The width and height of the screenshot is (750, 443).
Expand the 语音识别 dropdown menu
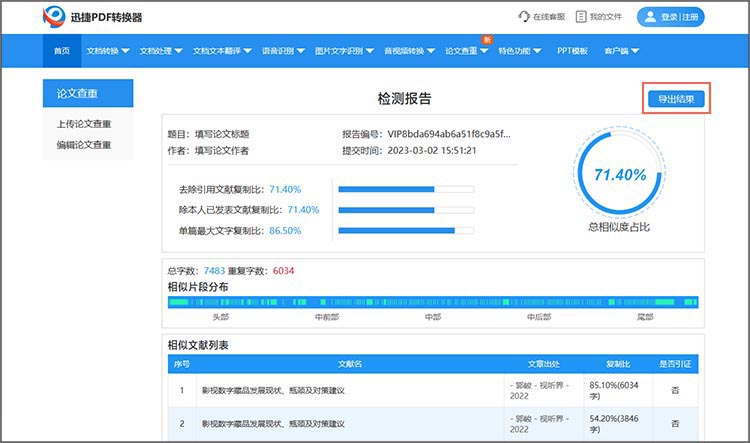point(283,51)
